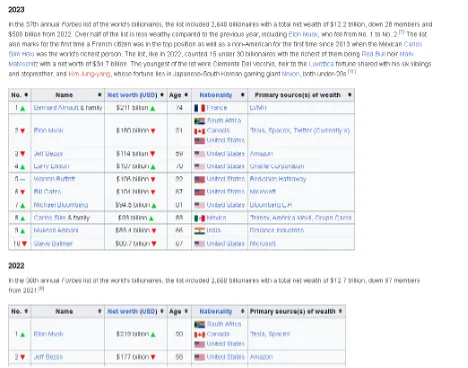
Task: Open the Nexon link in the paragraph
Action: click(x=291, y=74)
